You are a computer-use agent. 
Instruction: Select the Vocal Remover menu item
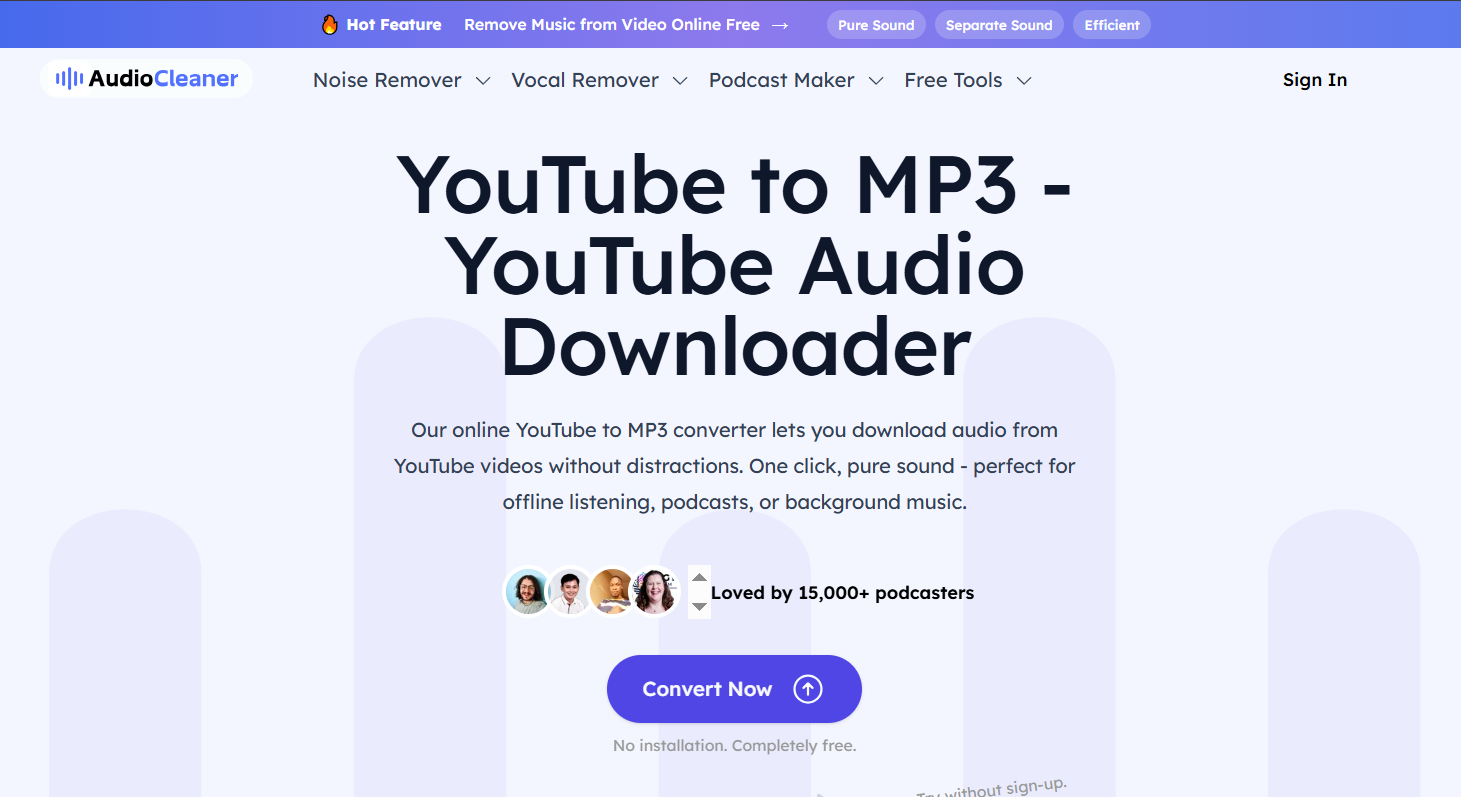pos(585,80)
